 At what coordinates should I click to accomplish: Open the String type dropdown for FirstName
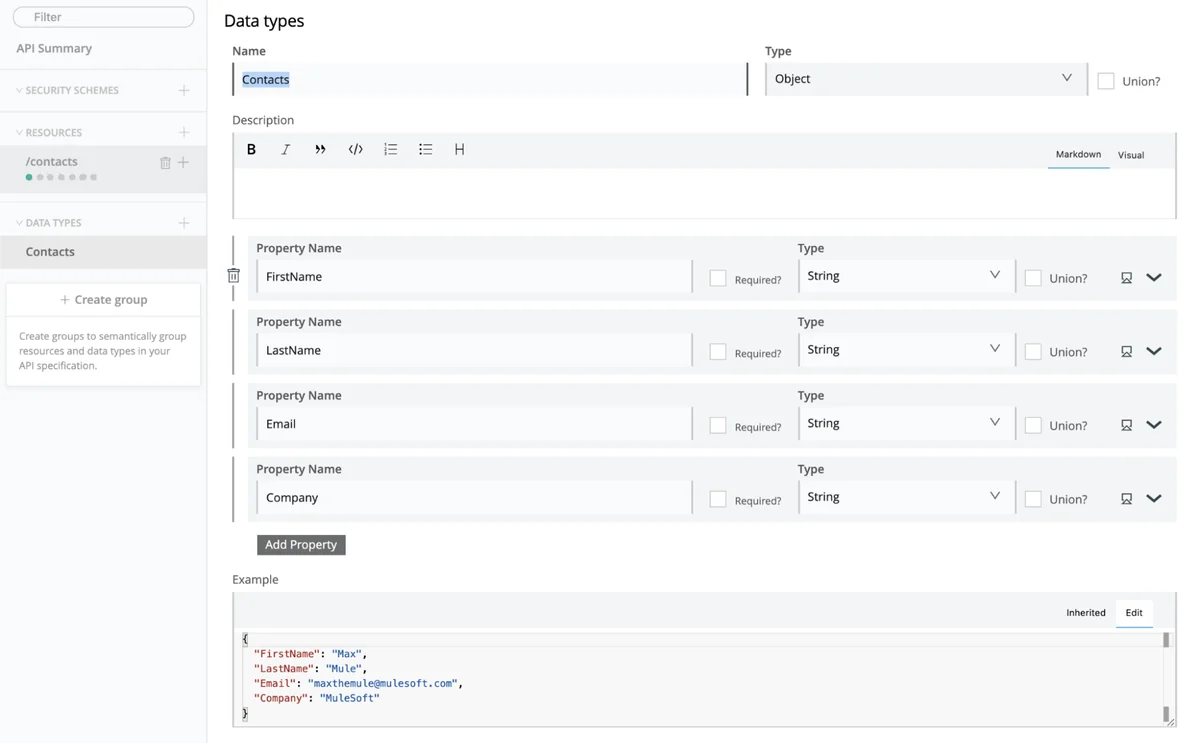point(906,276)
